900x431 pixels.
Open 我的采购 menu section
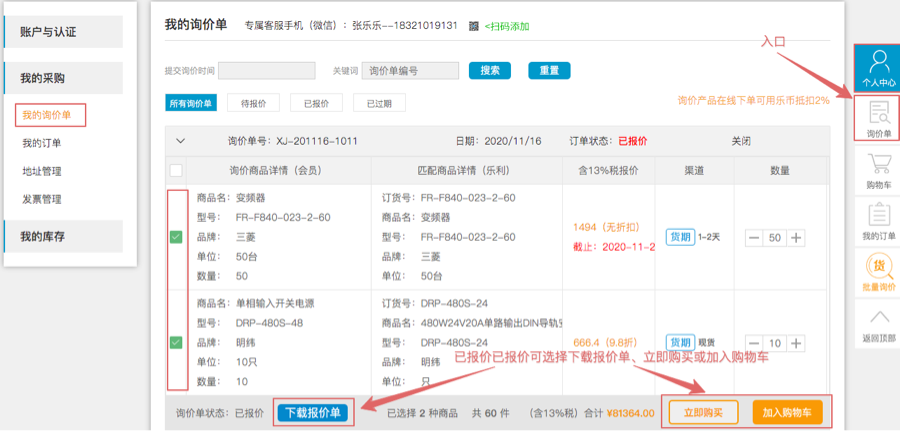point(63,78)
